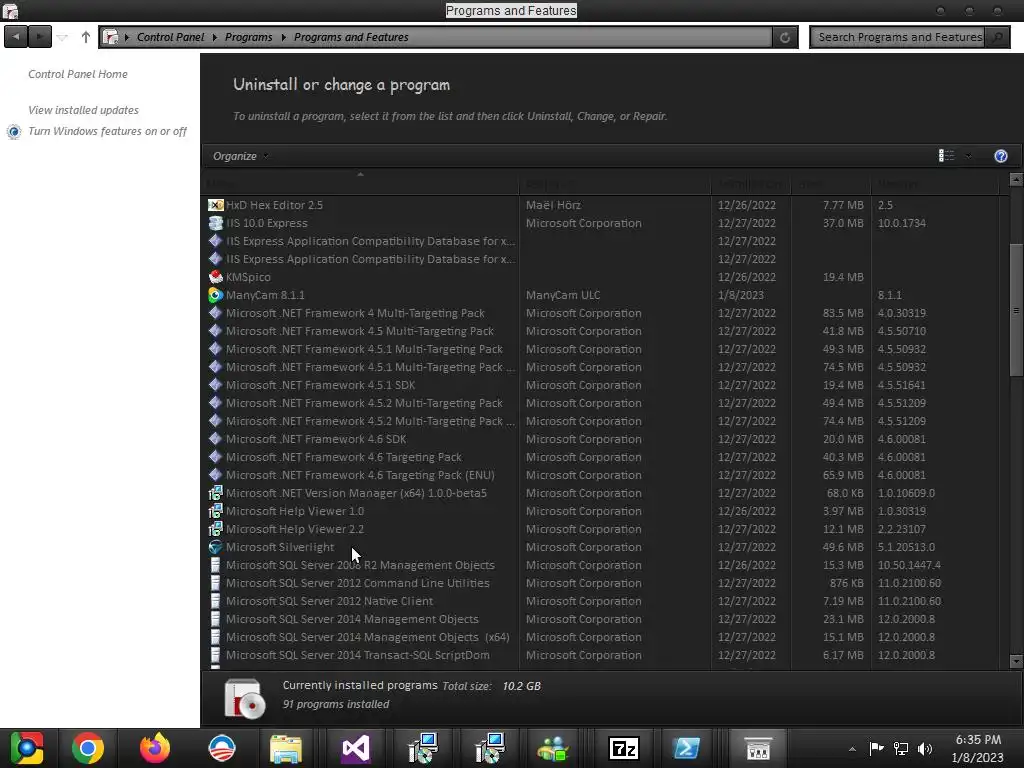Open File Explorer from the taskbar
The height and width of the screenshot is (768, 1024).
click(286, 748)
